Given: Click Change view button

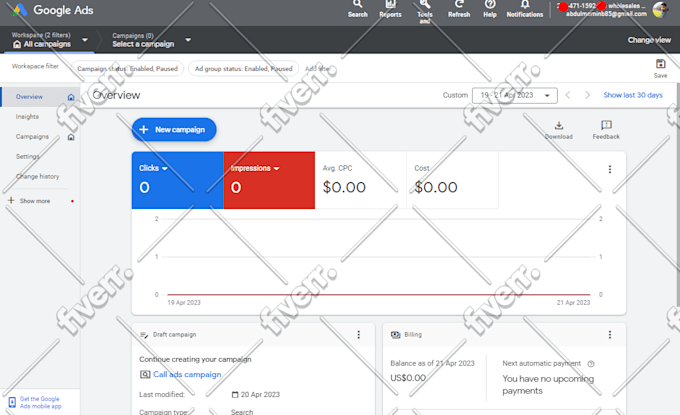Looking at the screenshot, I should point(649,40).
